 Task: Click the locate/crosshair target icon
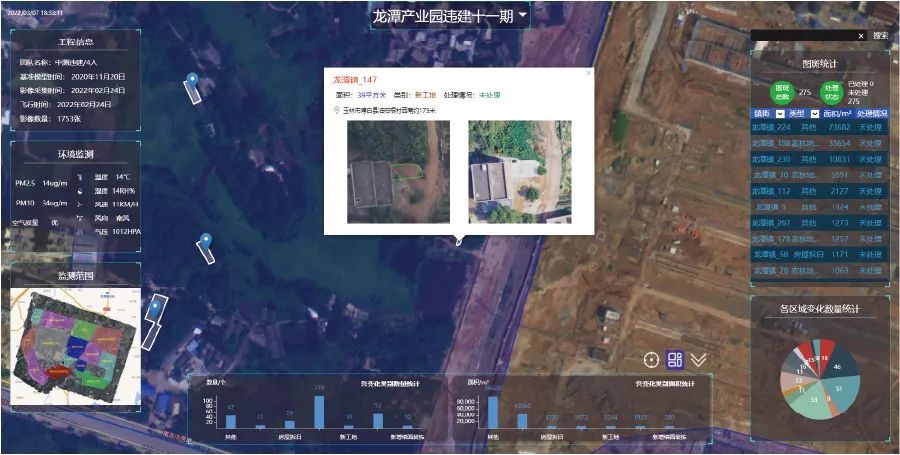pos(652,360)
